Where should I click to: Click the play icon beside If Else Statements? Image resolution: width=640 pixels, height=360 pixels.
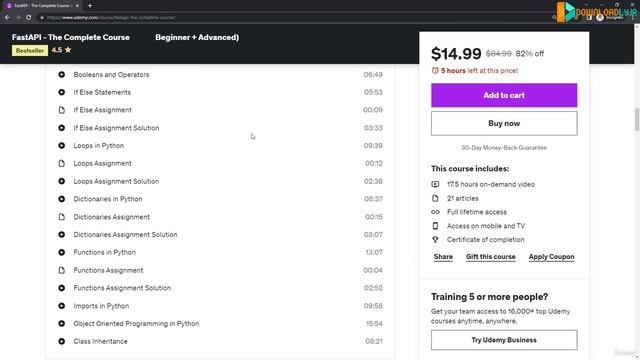[62, 92]
